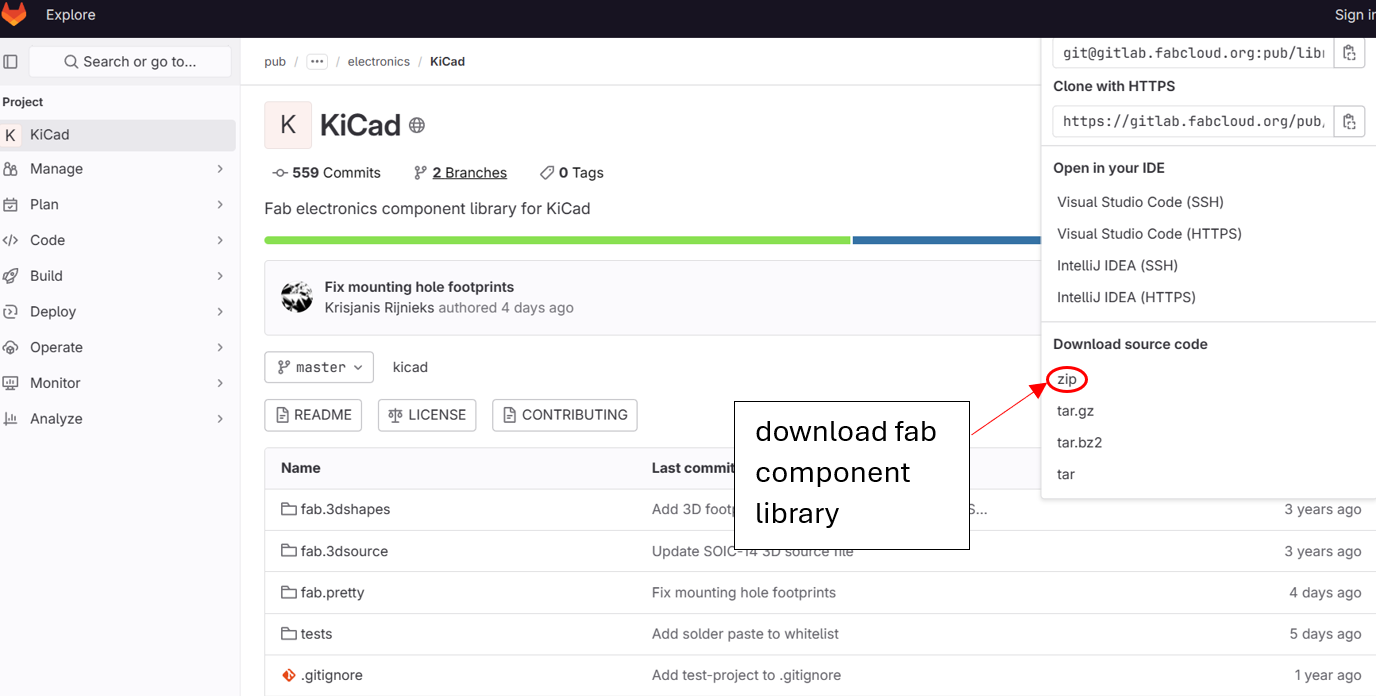Expand the Manage menu chevron
Screen dimensions: 1376x696
click(220, 169)
